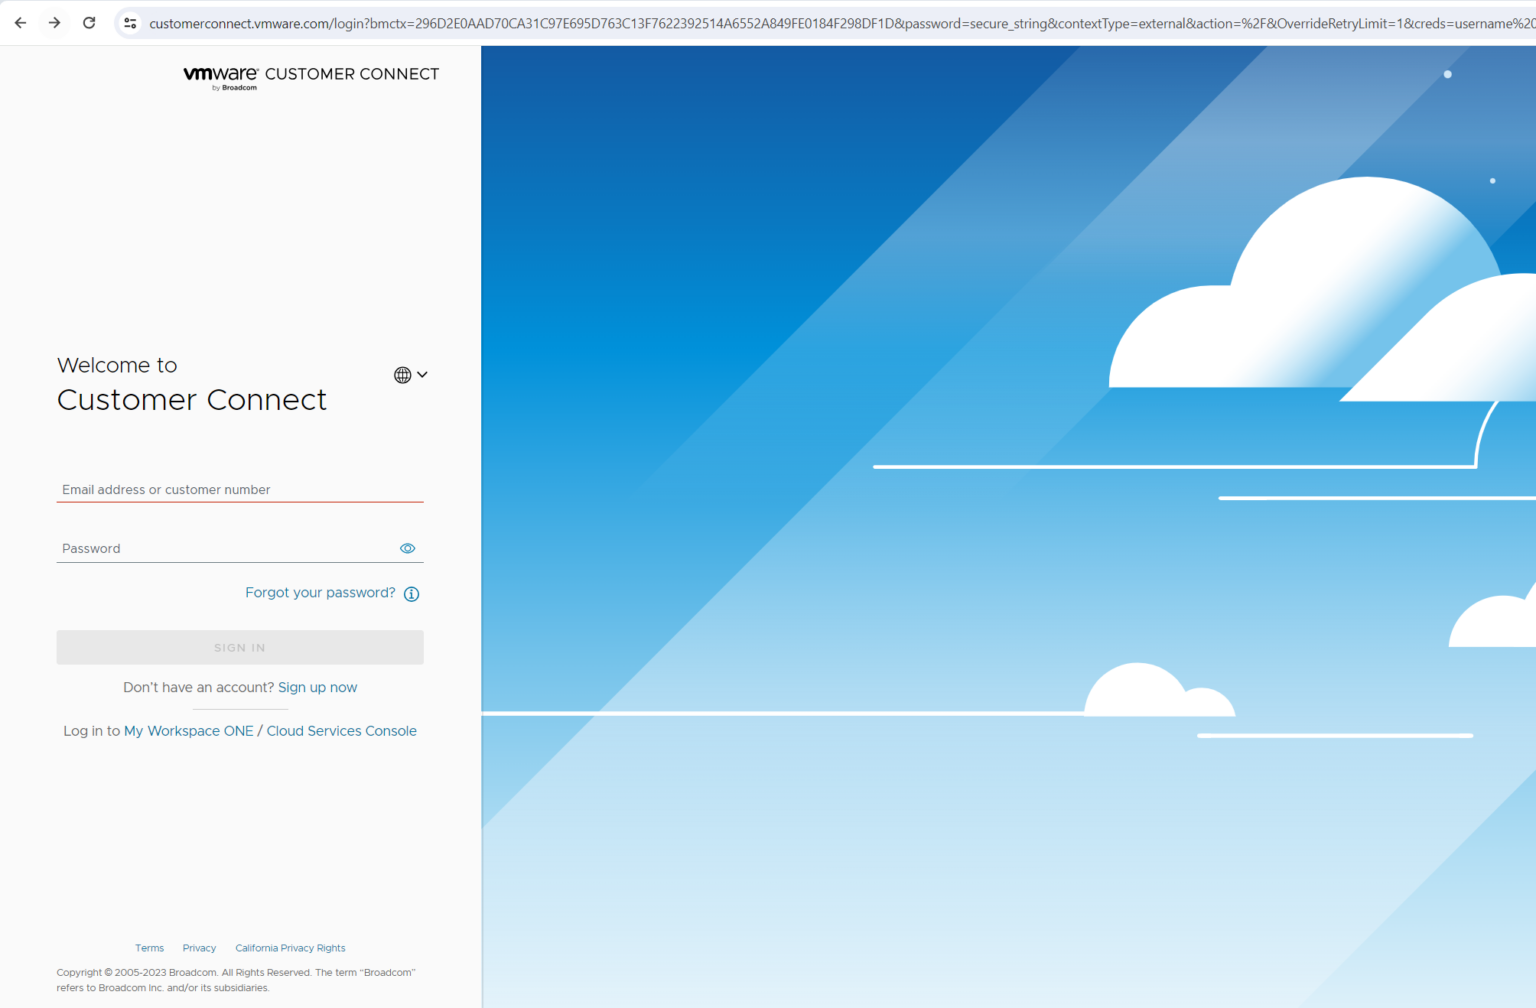Click the browser back navigation arrow

pyautogui.click(x=20, y=22)
